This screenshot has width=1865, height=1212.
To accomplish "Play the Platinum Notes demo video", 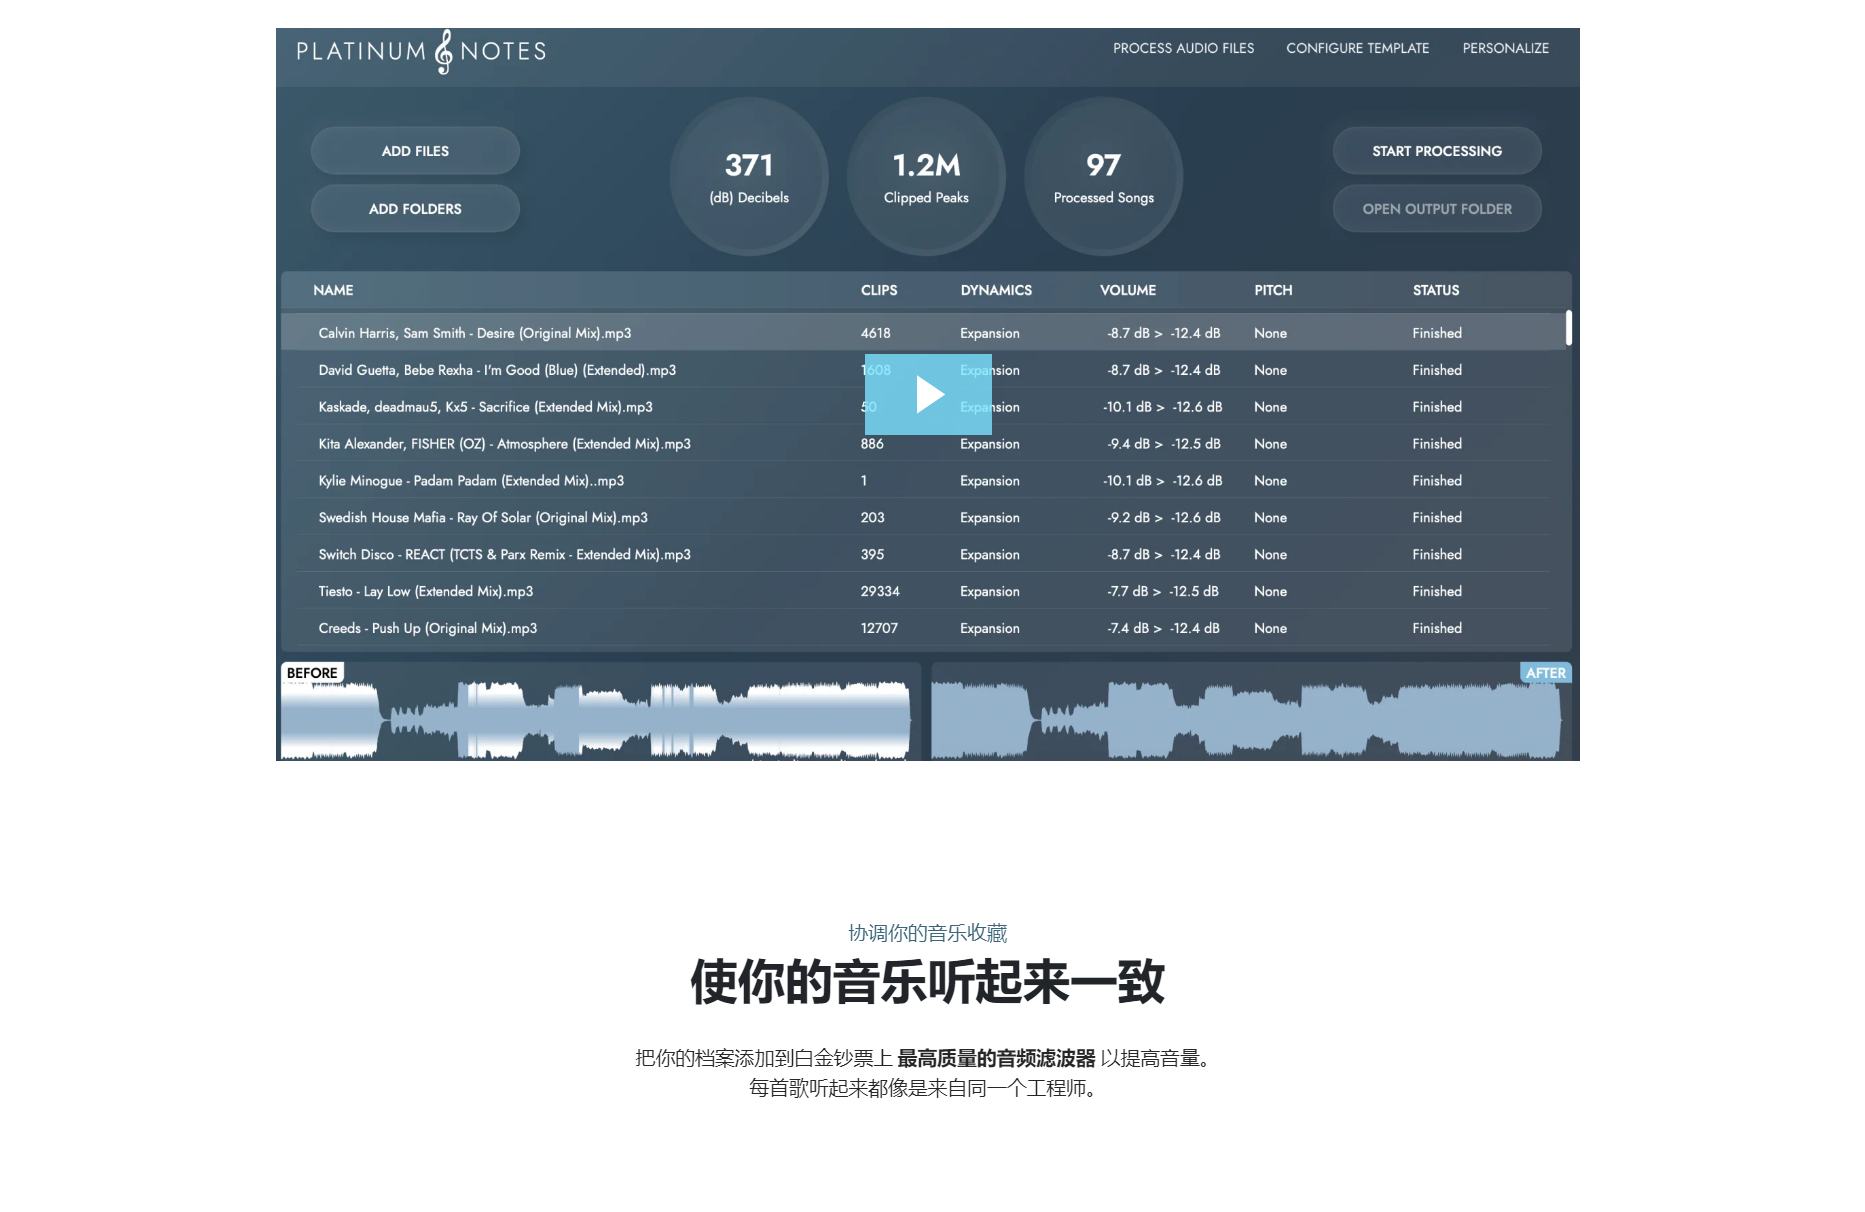I will 928,394.
